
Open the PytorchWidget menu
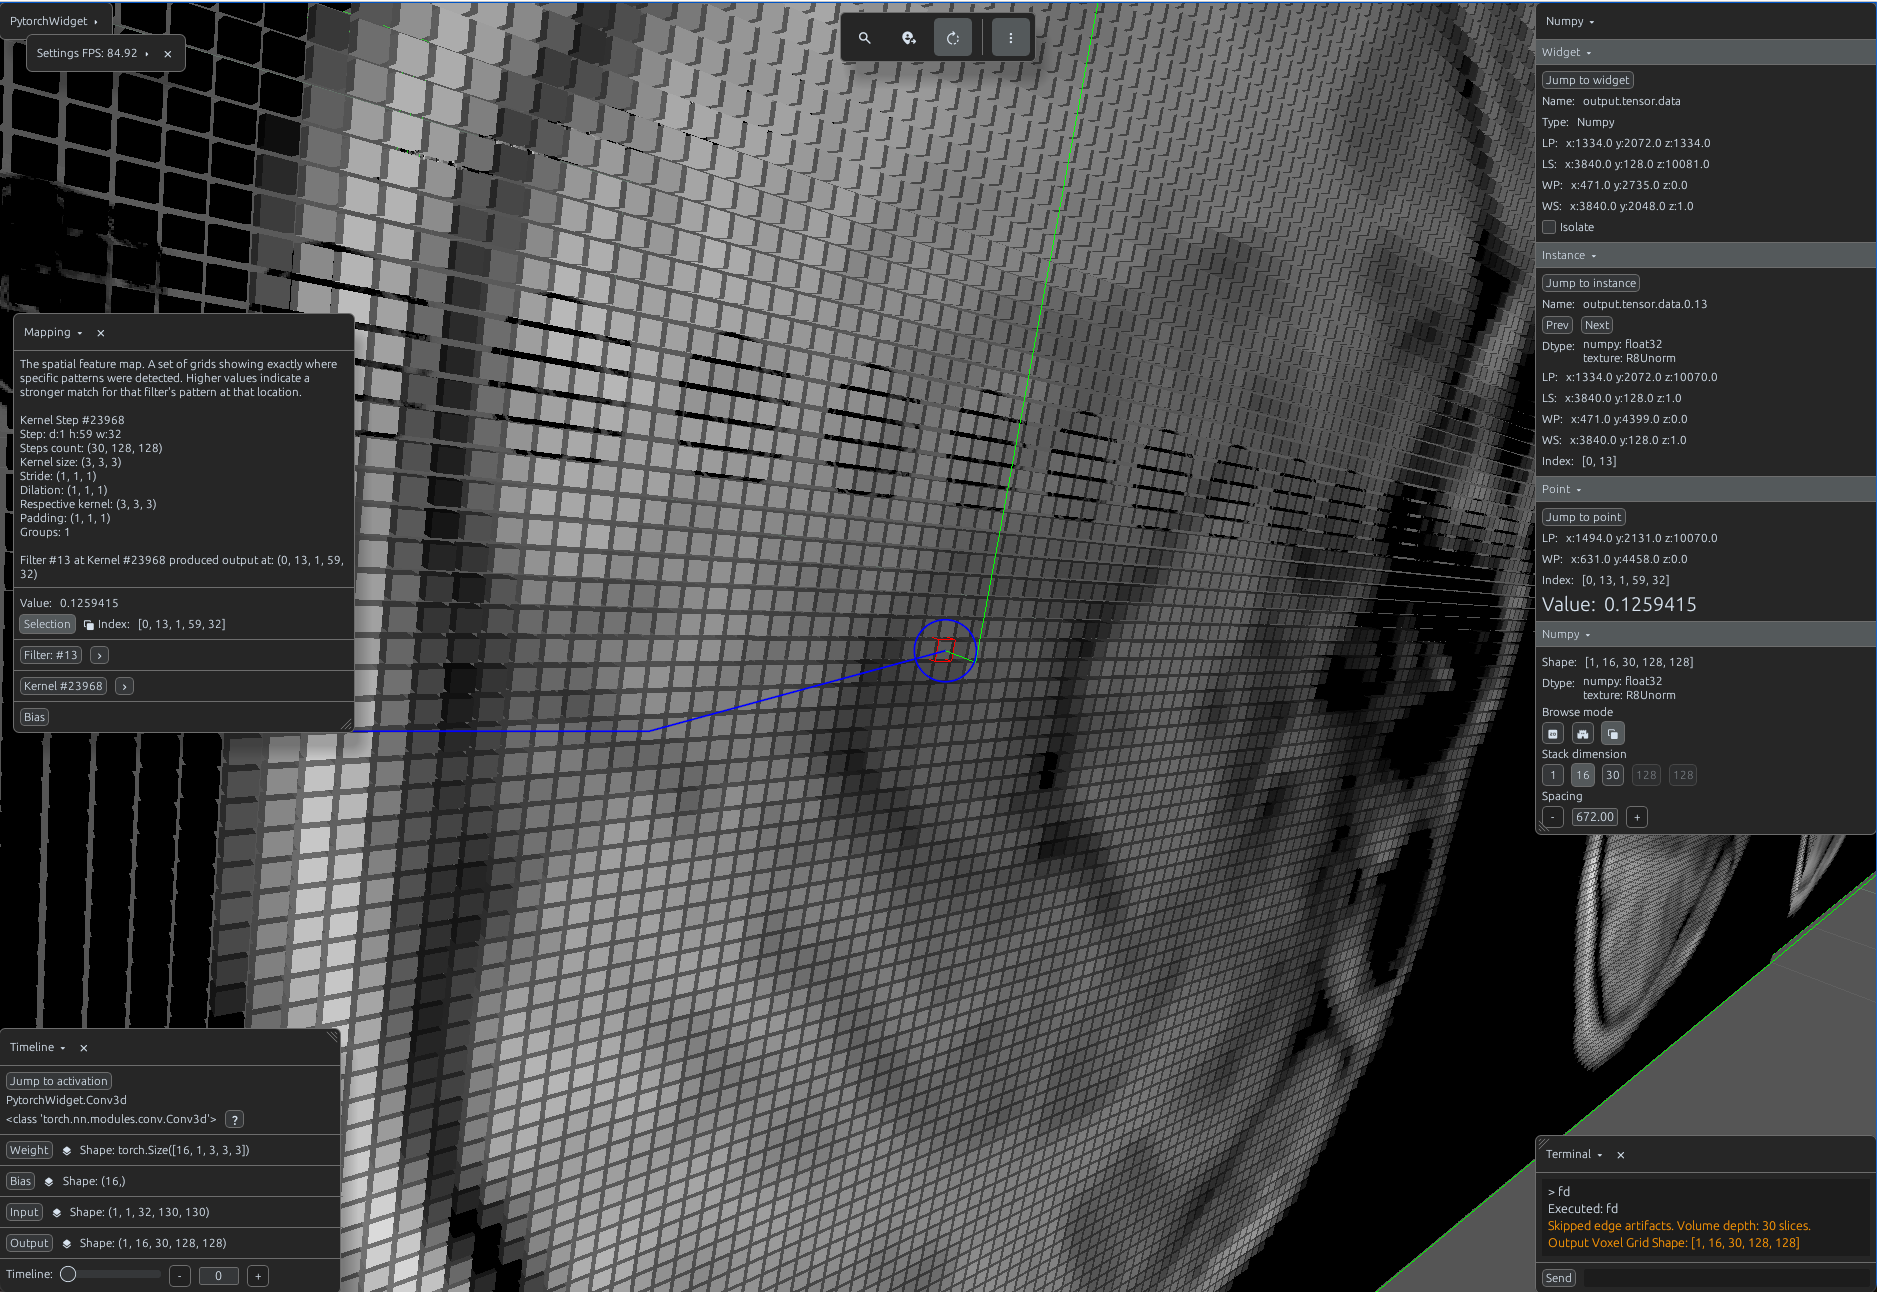(54, 21)
